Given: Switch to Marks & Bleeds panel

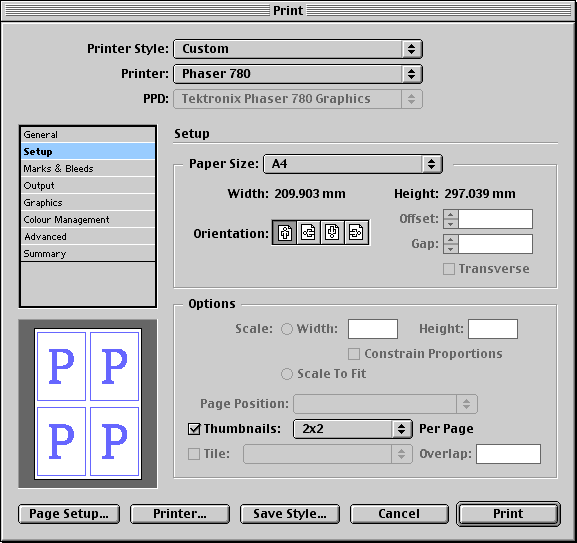Looking at the screenshot, I should (88, 168).
